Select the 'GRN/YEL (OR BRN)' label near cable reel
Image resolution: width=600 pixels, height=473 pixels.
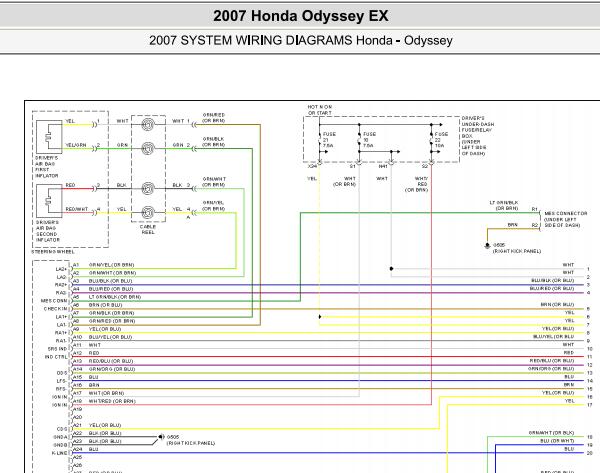[214, 206]
